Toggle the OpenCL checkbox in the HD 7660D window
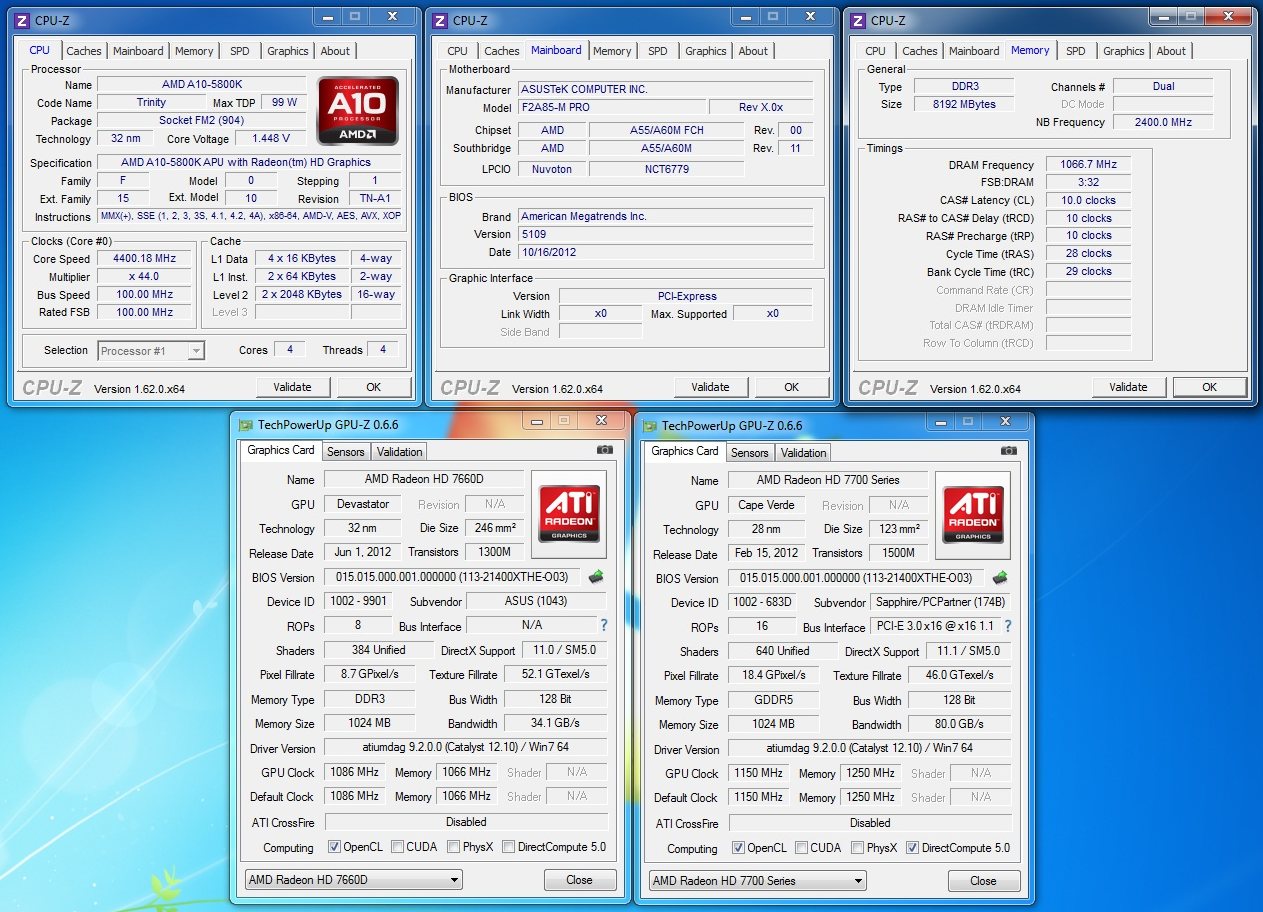The height and width of the screenshot is (912, 1263). point(334,847)
